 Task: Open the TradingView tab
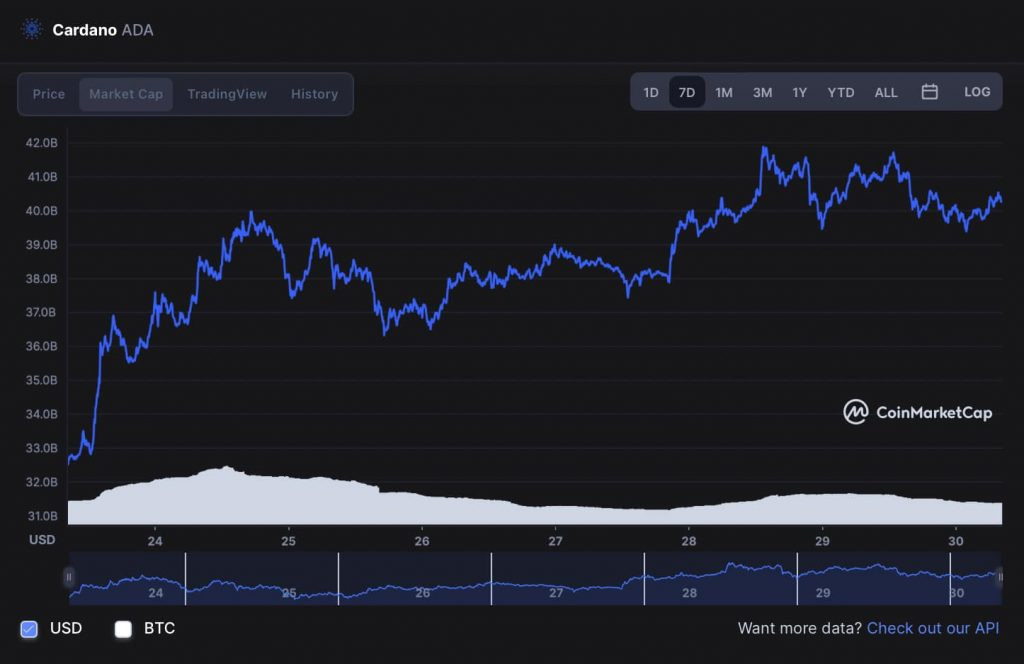coord(227,94)
